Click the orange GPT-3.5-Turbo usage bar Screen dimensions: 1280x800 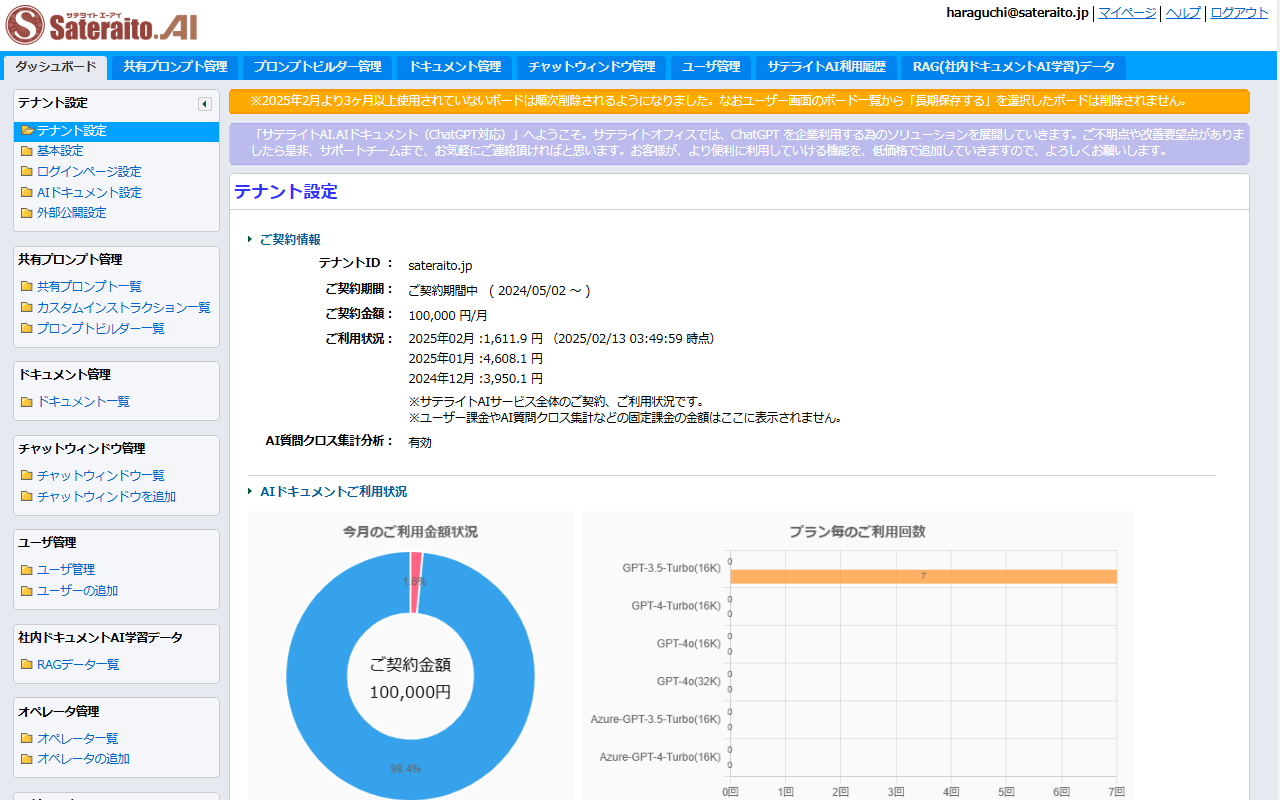(920, 575)
